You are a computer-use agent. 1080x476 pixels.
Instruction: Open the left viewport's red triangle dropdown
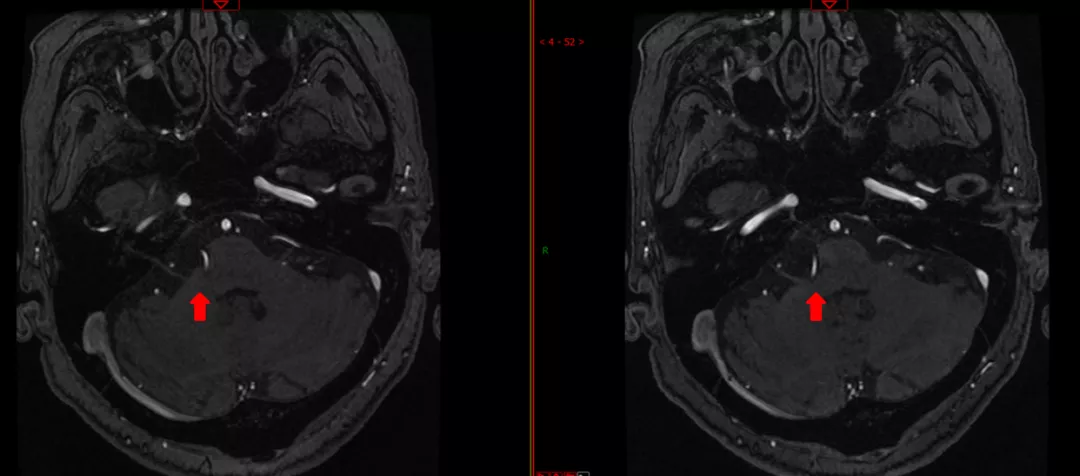pyautogui.click(x=220, y=4)
